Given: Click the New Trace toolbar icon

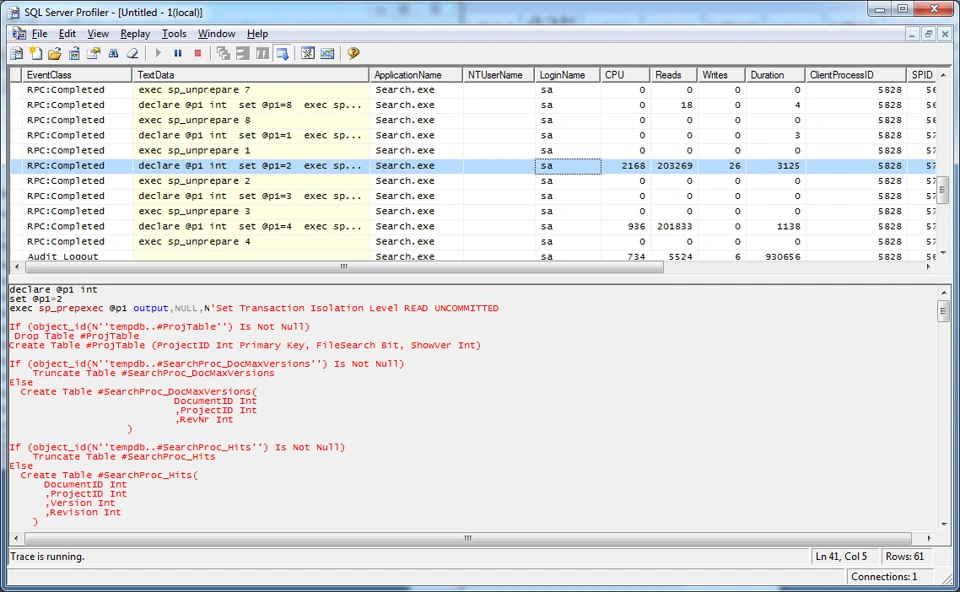Looking at the screenshot, I should point(17,53).
